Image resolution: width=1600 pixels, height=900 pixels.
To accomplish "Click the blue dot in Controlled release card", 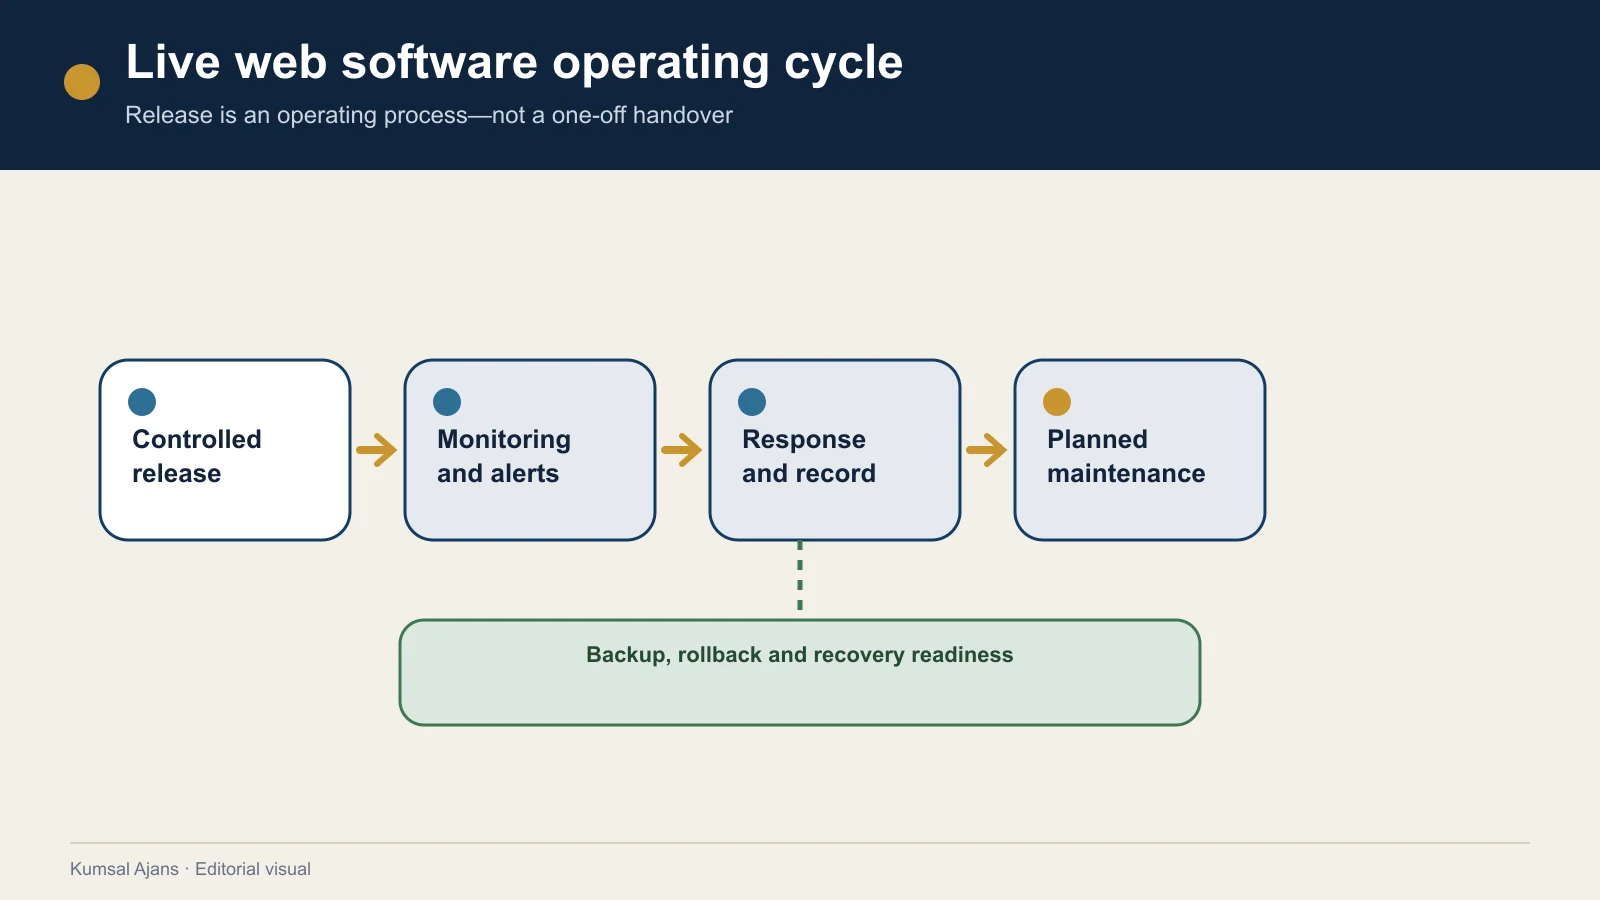I will [142, 402].
